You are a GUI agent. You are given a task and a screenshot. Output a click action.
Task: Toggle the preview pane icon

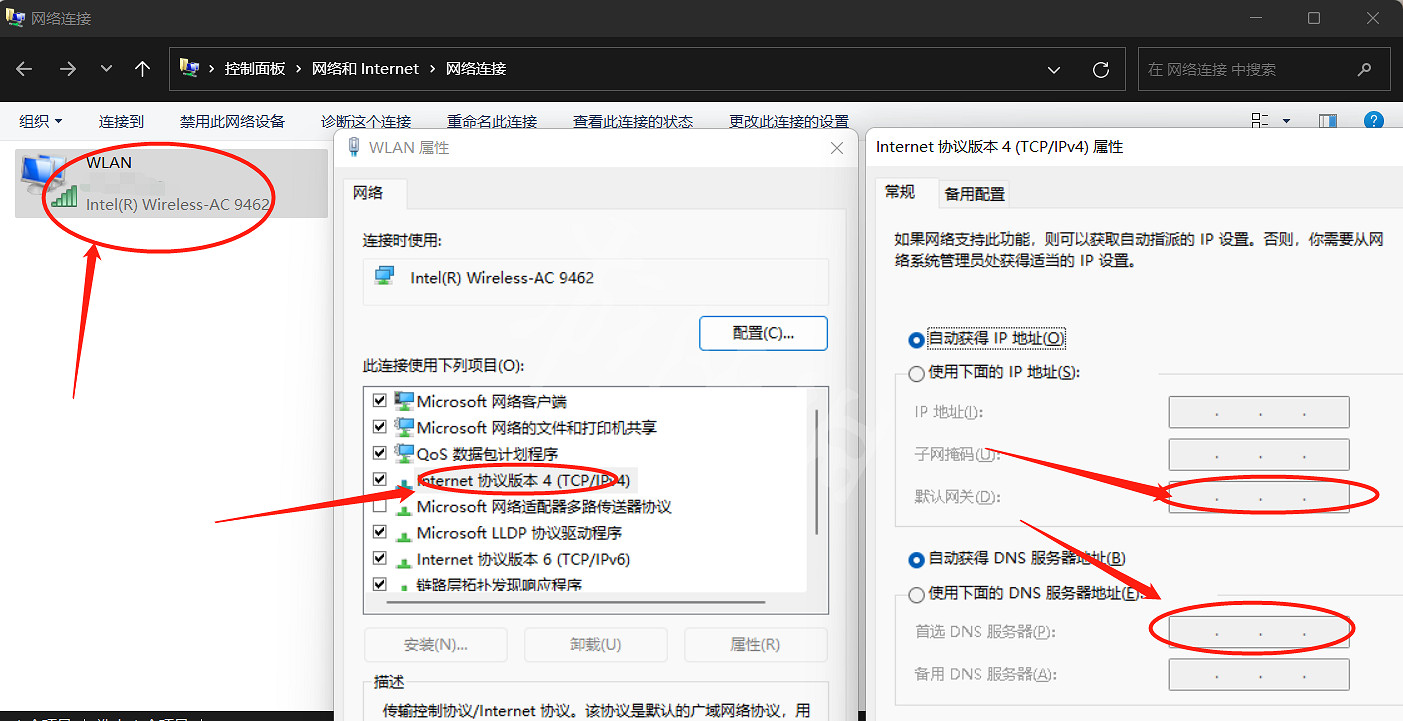pos(1327,121)
